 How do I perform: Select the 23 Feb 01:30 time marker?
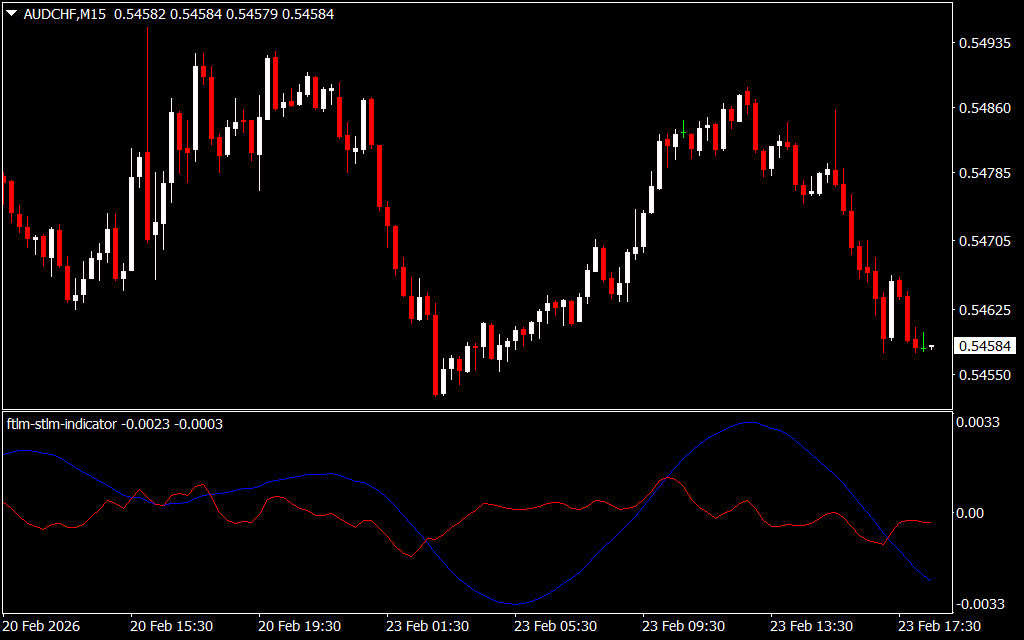coord(427,626)
